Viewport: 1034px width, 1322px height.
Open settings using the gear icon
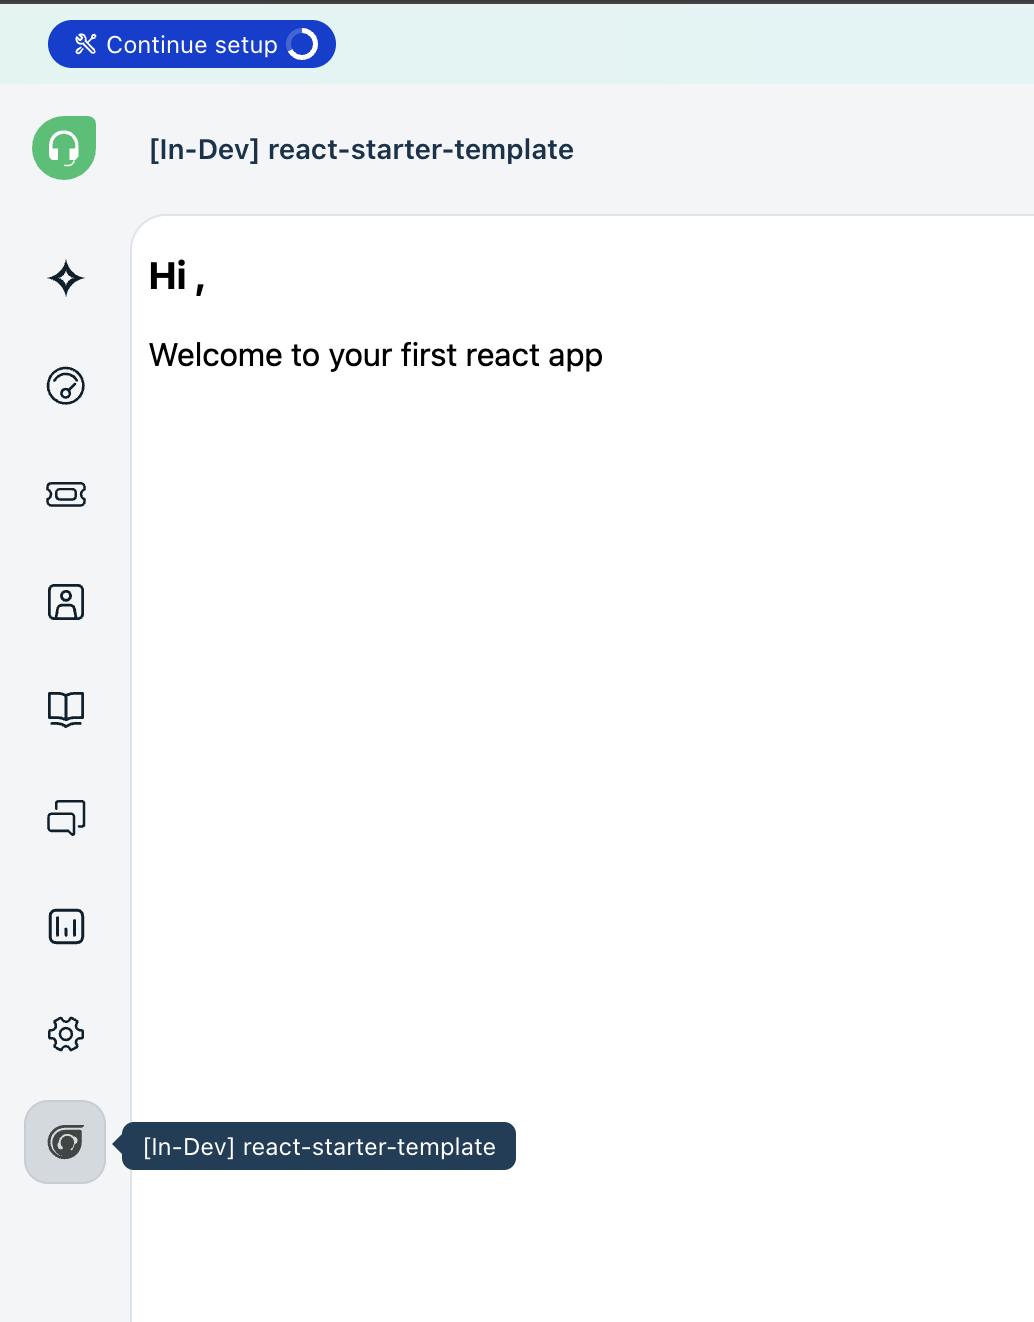(65, 1034)
